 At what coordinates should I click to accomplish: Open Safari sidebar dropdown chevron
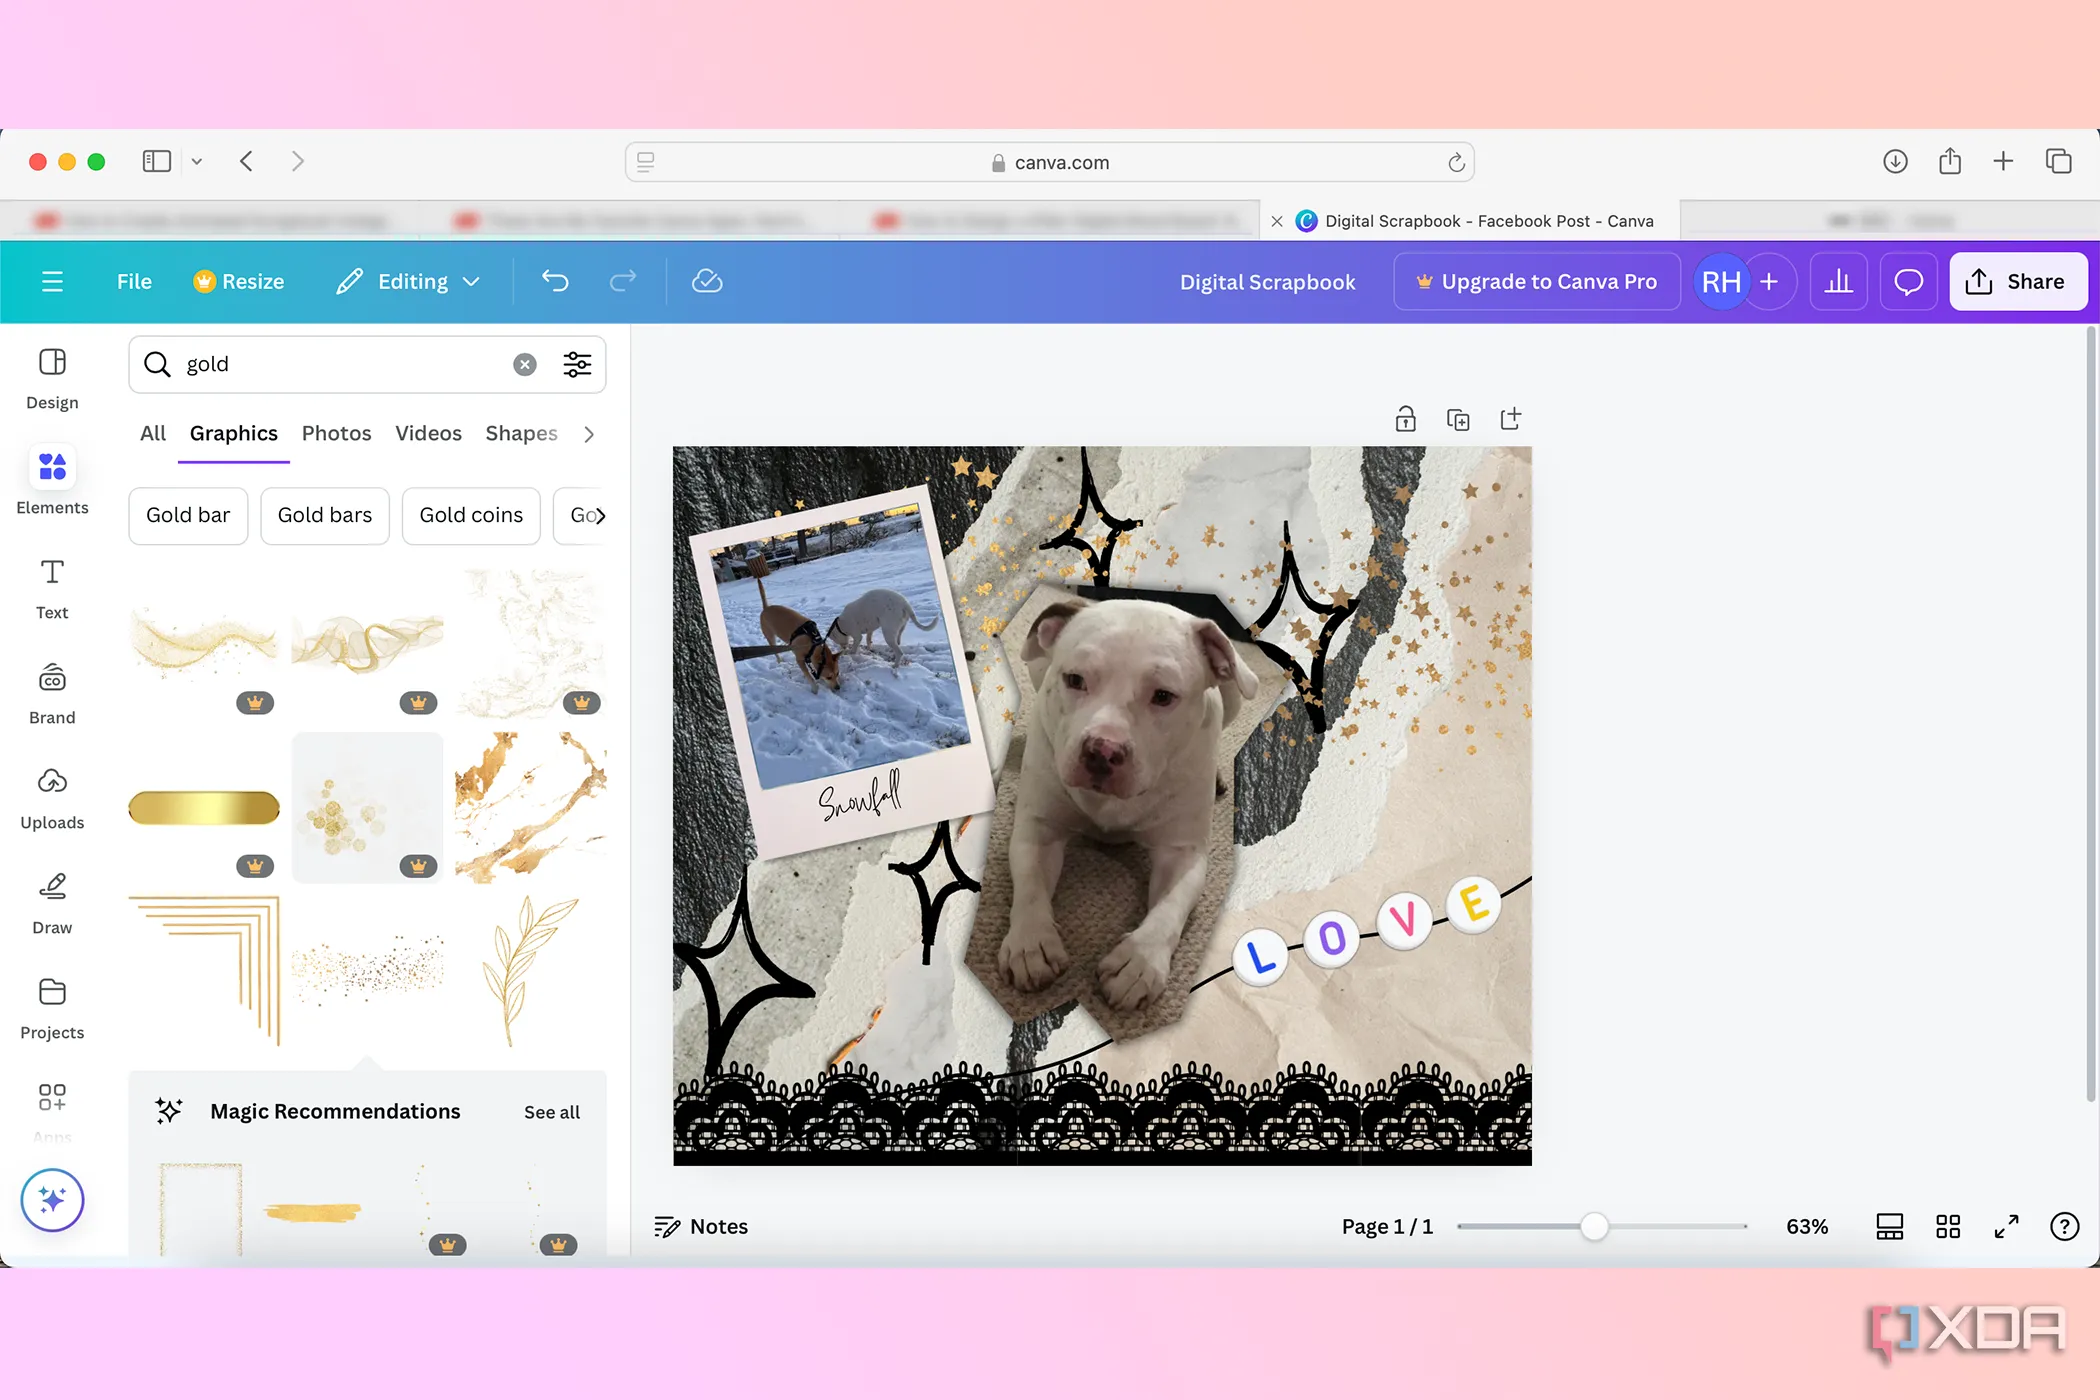coord(197,161)
